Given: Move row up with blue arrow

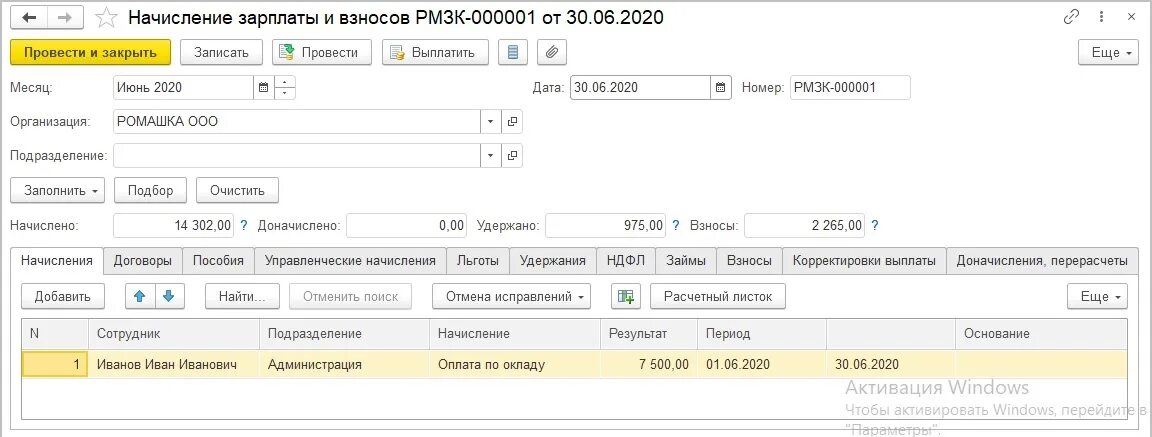Looking at the screenshot, I should point(140,296).
